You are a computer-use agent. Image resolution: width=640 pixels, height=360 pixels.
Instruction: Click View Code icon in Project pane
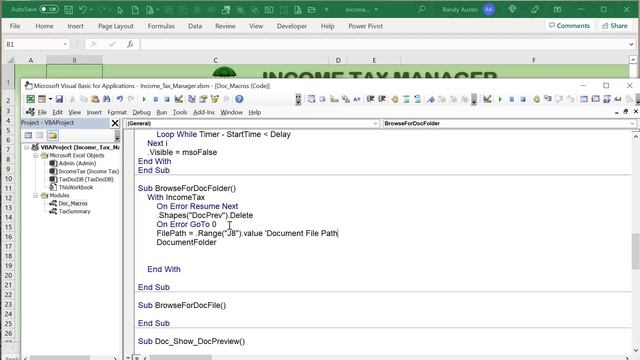(28, 135)
